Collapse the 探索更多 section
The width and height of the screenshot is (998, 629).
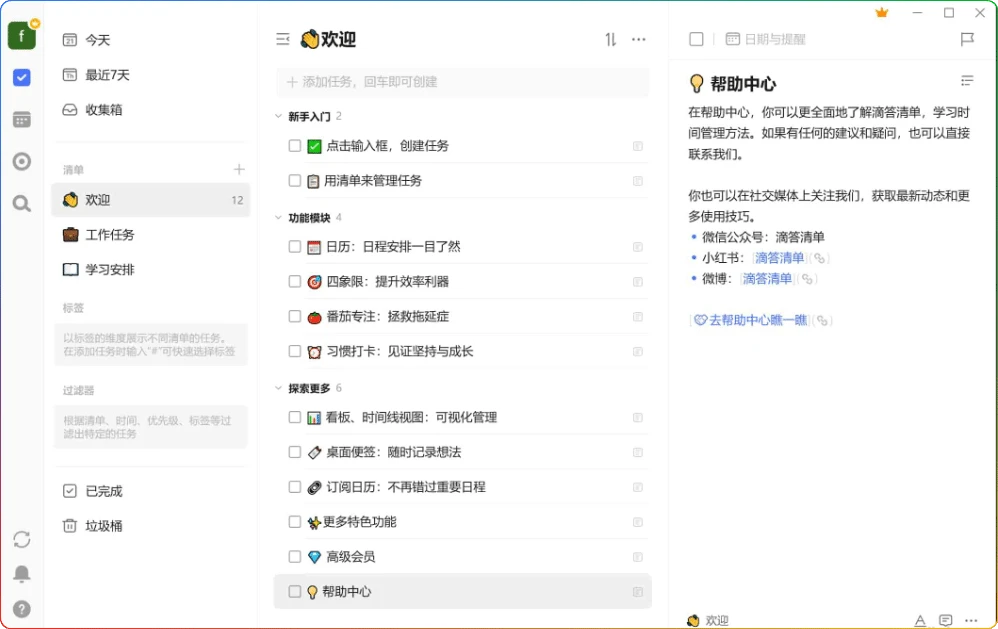(x=279, y=388)
